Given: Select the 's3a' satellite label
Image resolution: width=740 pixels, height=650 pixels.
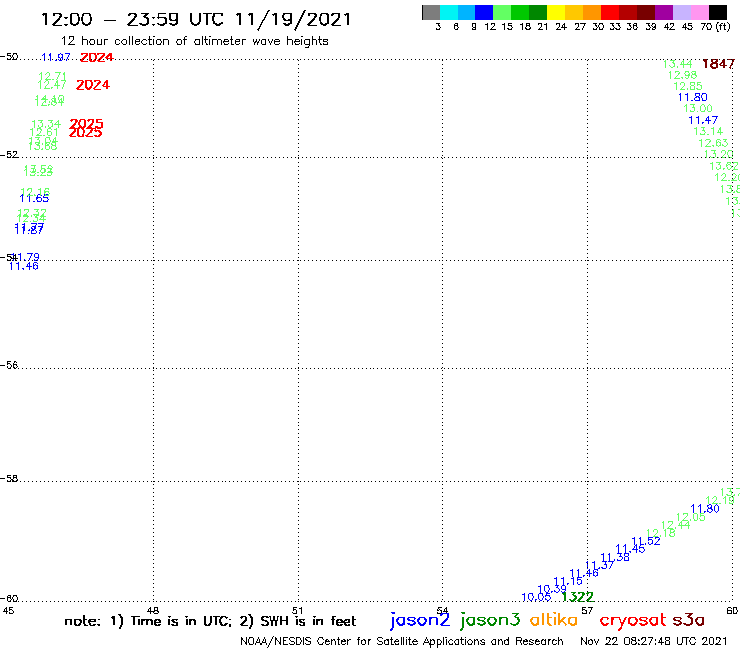Looking at the screenshot, I should click(x=689, y=620).
